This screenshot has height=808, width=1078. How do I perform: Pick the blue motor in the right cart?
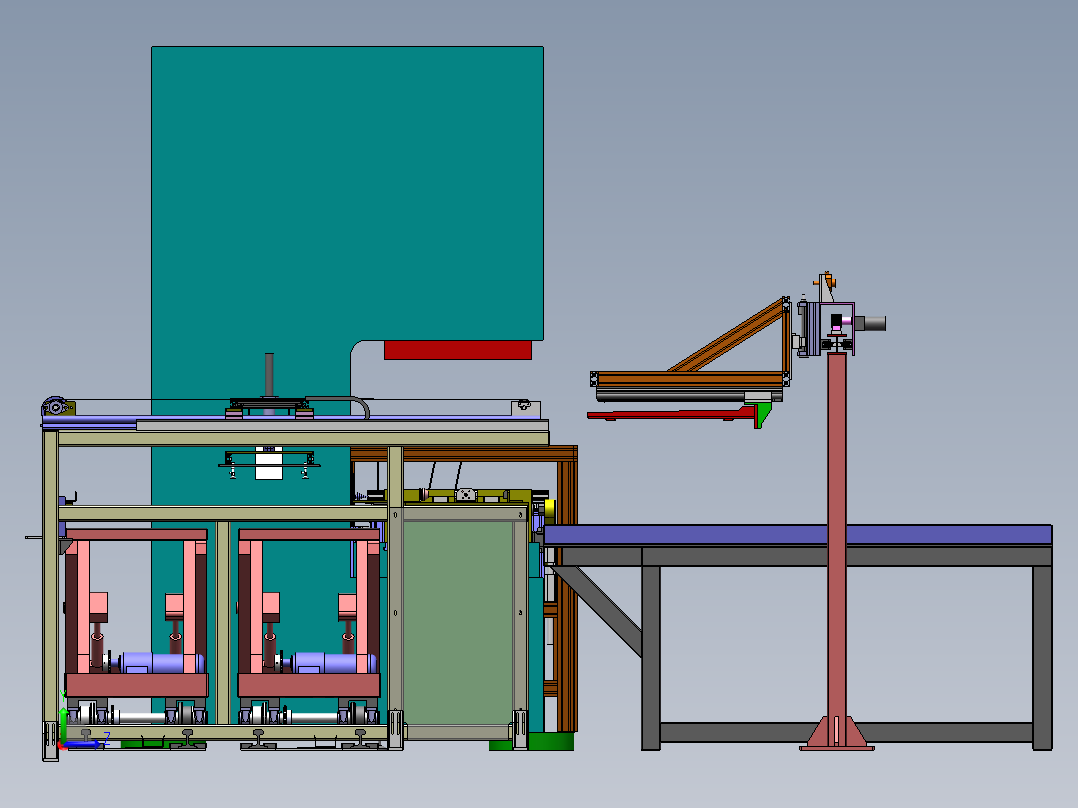pyautogui.click(x=334, y=664)
